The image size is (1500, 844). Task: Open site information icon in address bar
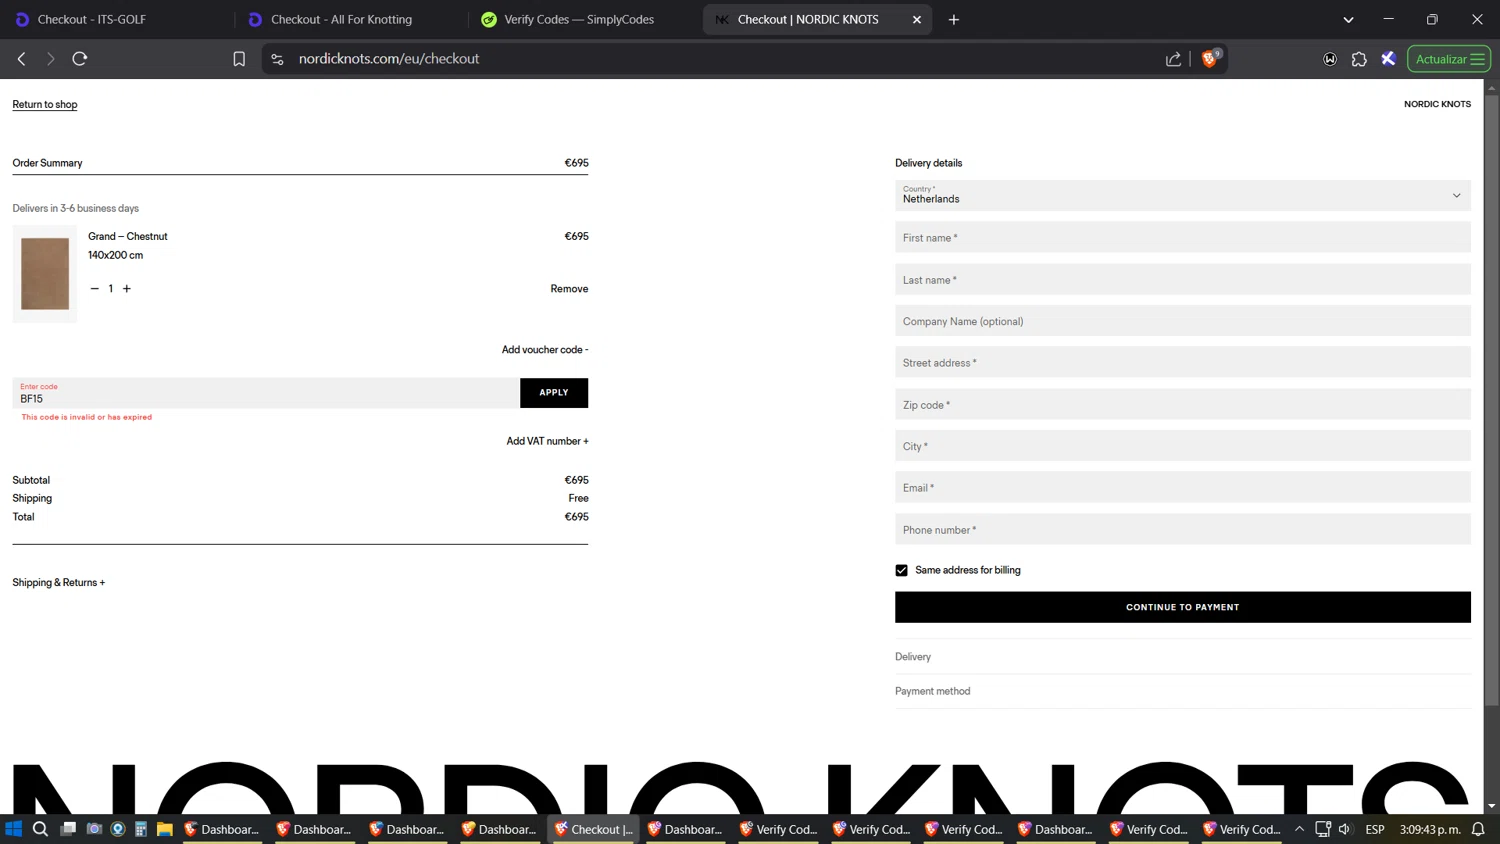click(278, 59)
